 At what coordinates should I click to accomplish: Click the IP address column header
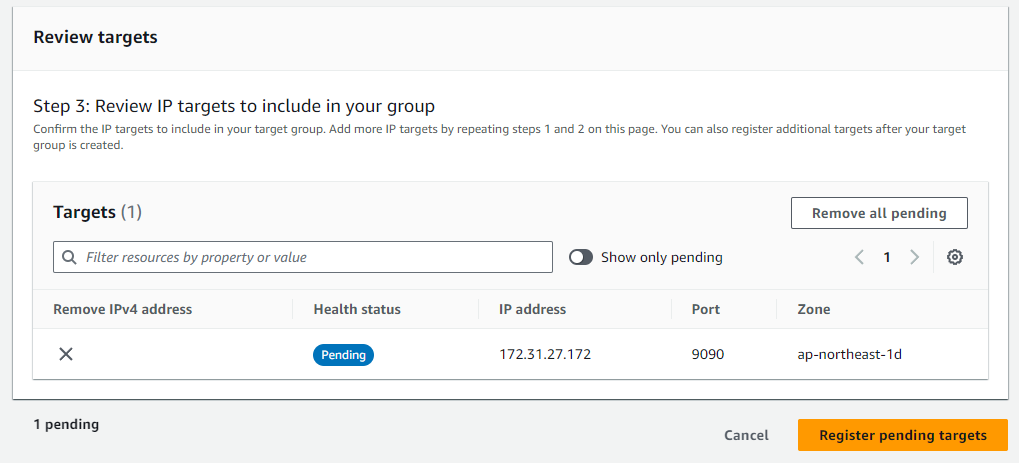532,310
